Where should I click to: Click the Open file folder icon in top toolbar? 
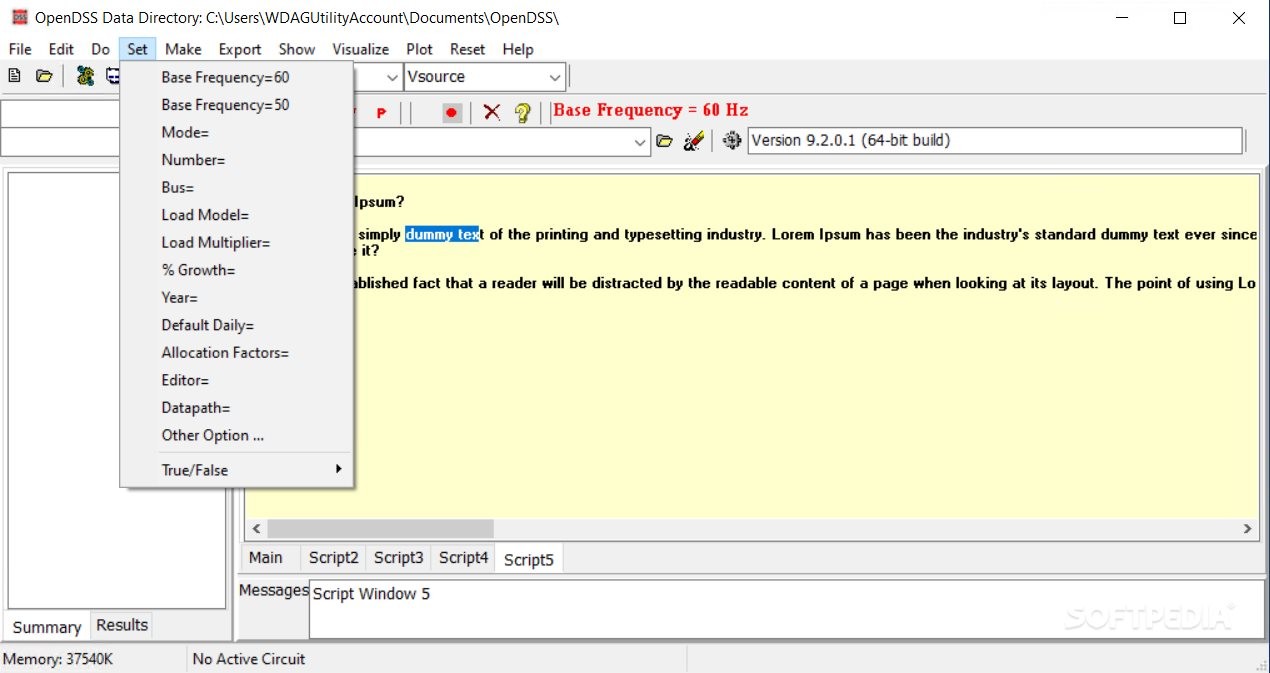(x=44, y=76)
